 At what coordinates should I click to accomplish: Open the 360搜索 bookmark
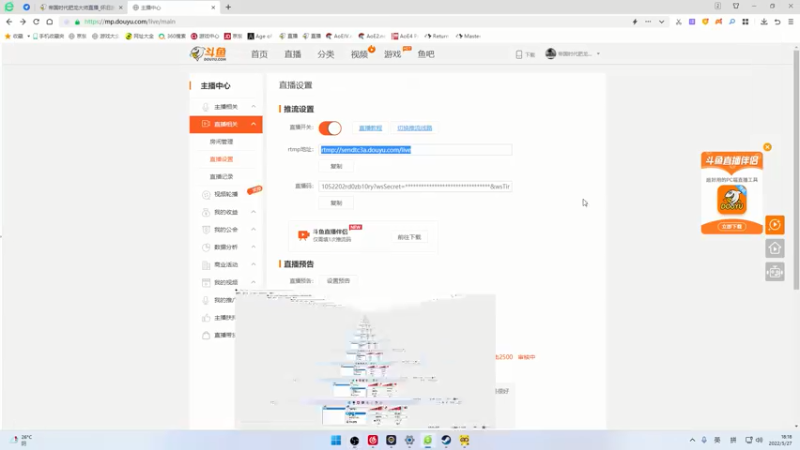(172, 36)
